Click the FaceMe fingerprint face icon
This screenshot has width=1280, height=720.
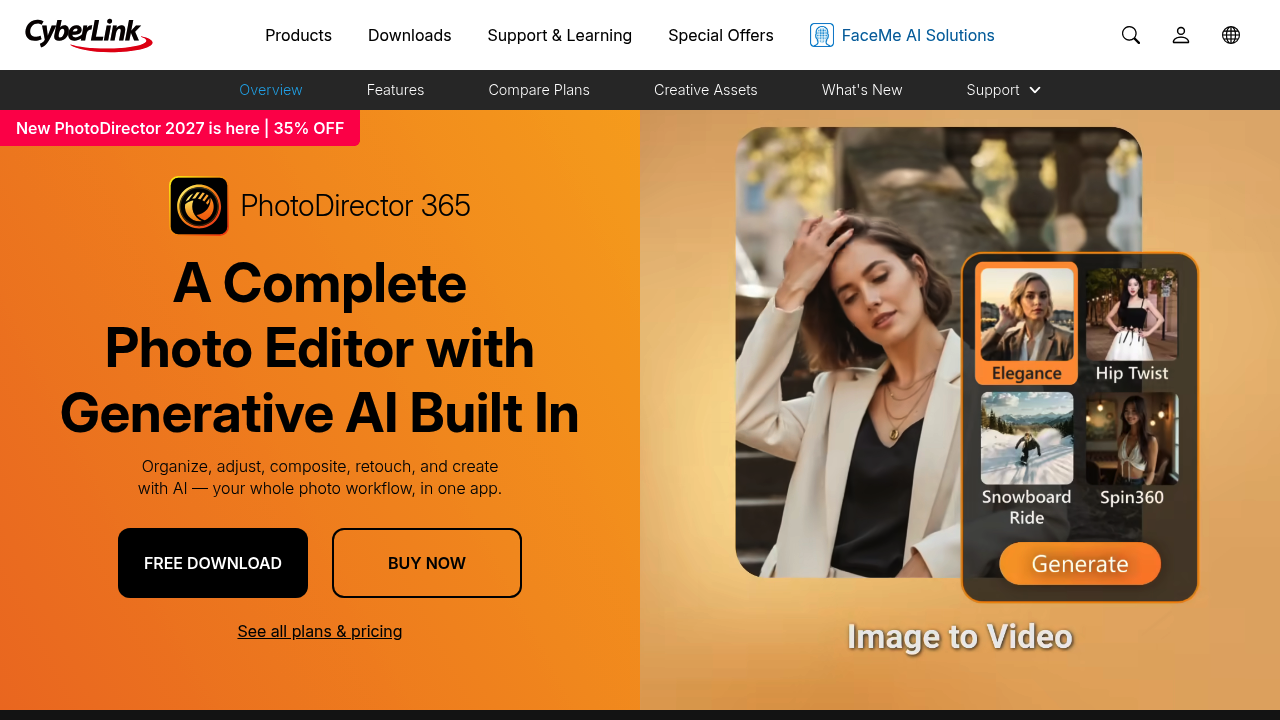click(x=822, y=35)
